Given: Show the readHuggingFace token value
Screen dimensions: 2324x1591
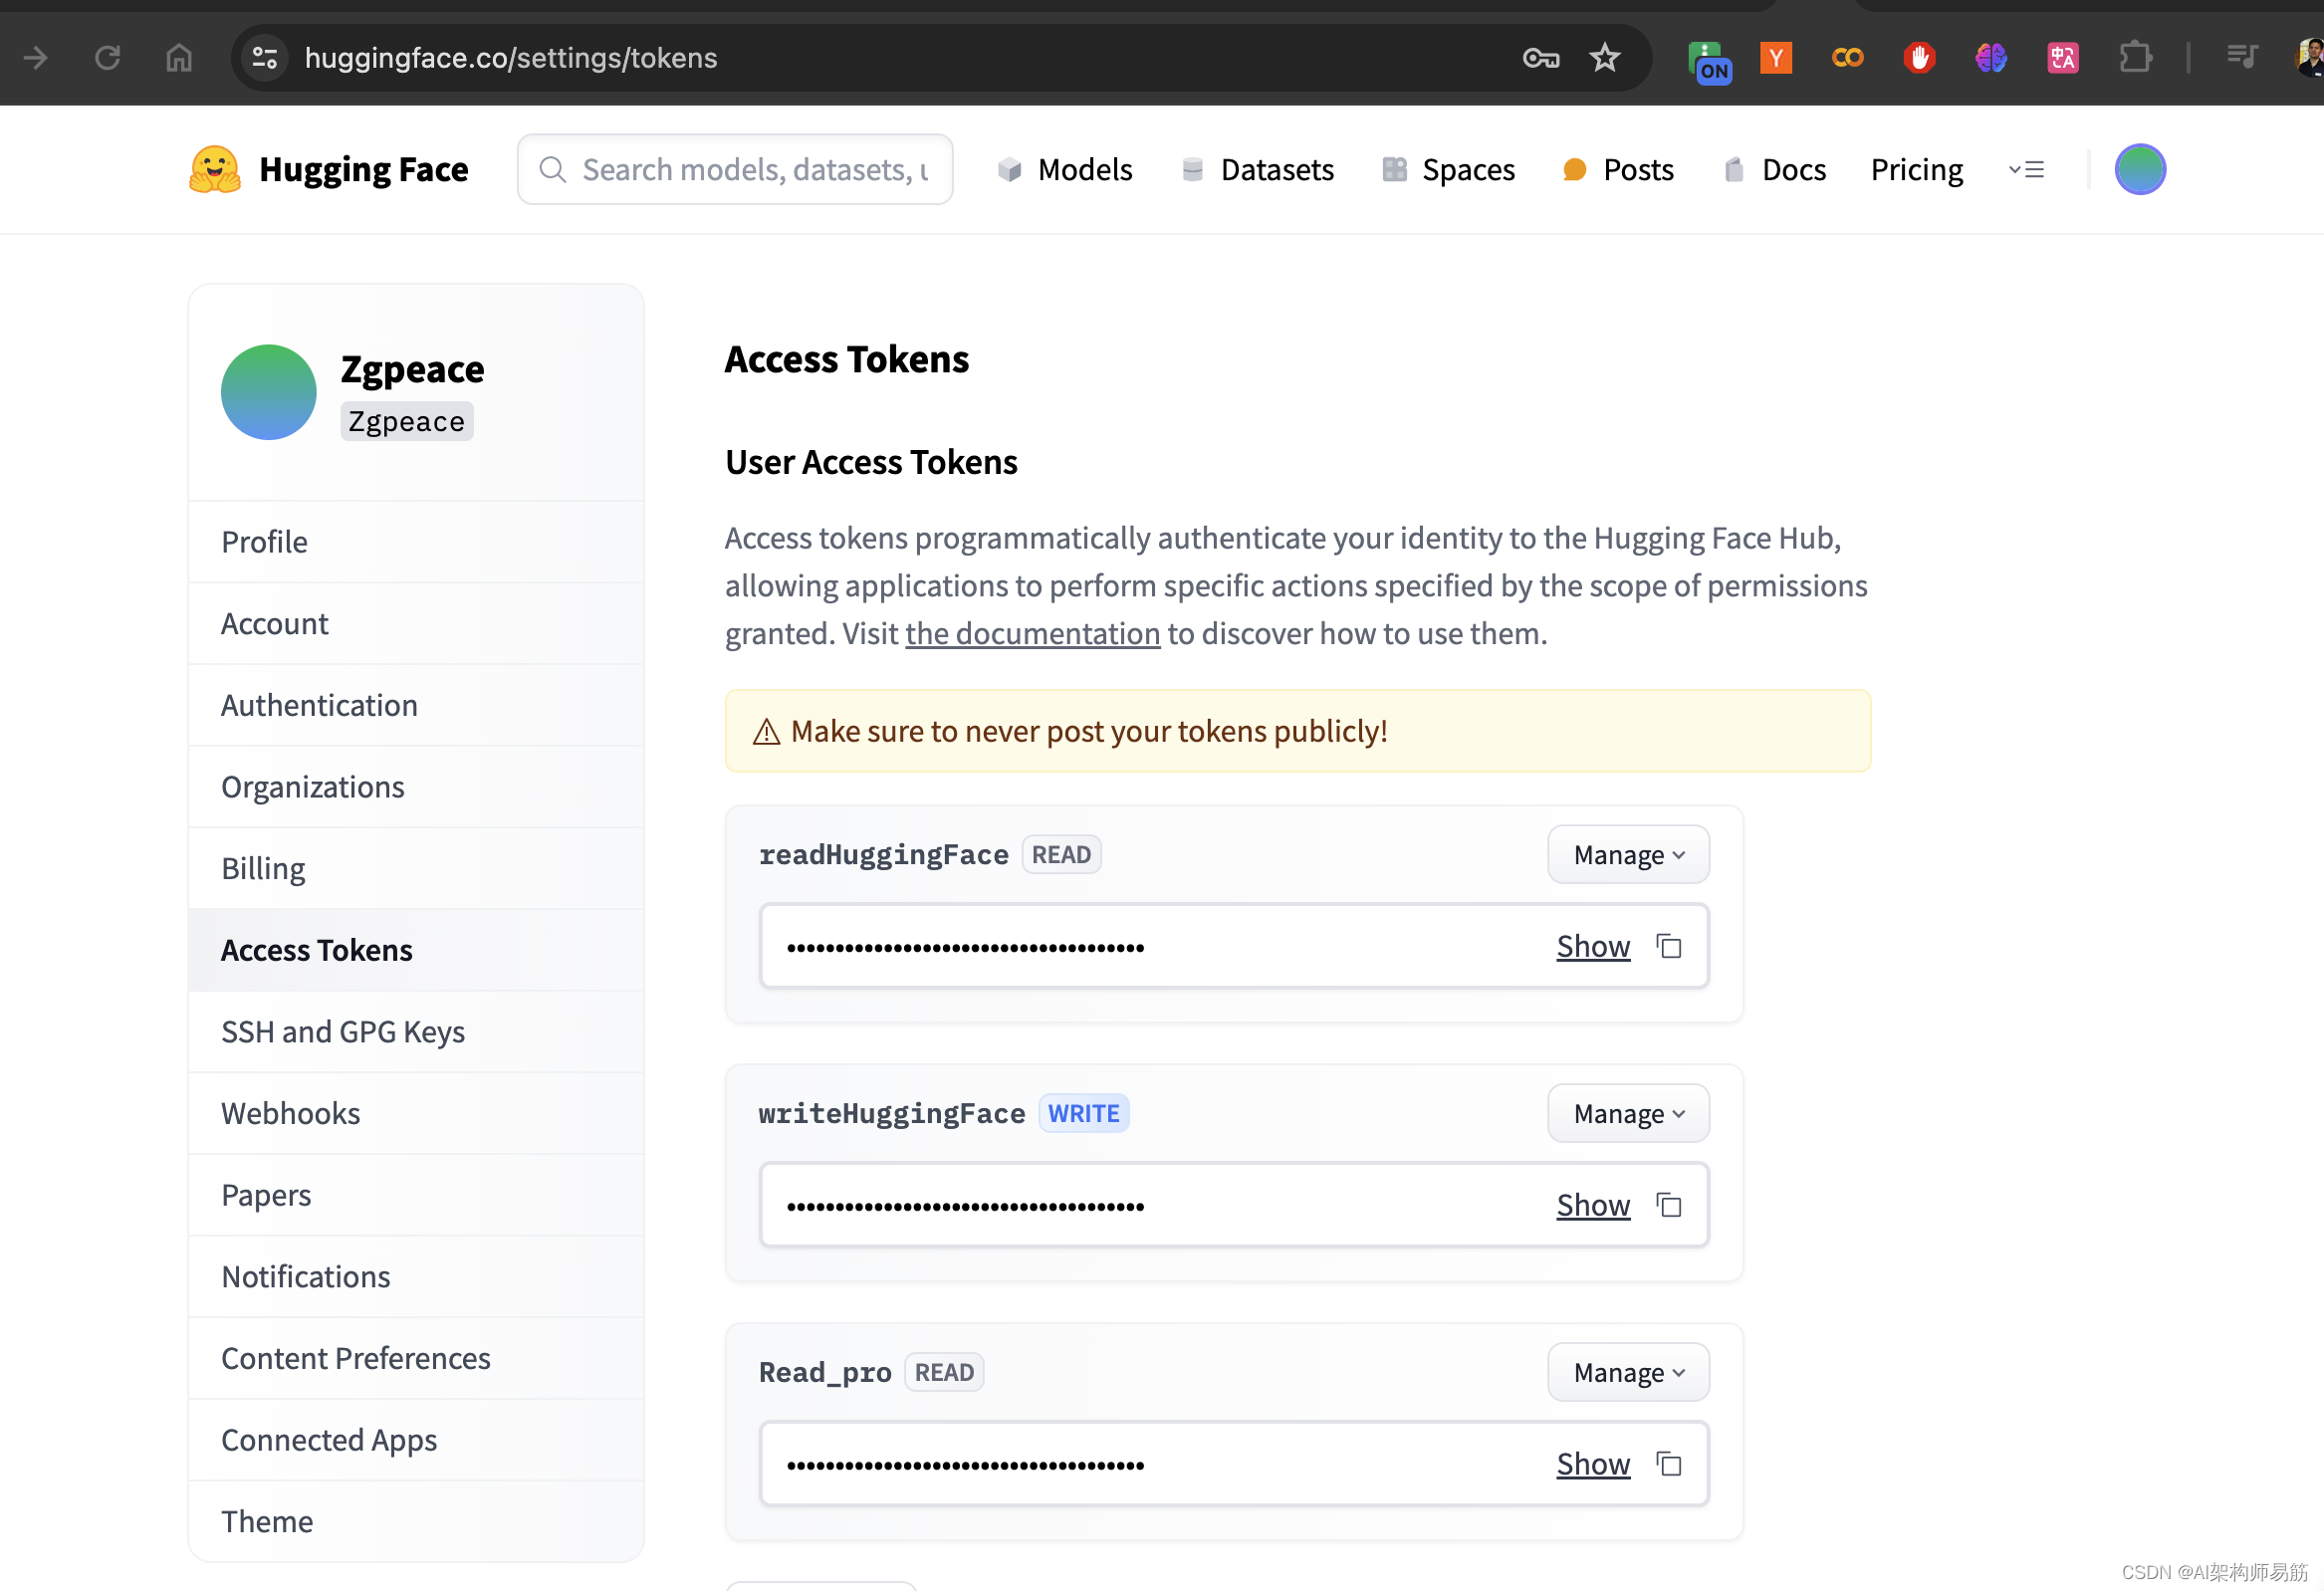Looking at the screenshot, I should tap(1591, 945).
